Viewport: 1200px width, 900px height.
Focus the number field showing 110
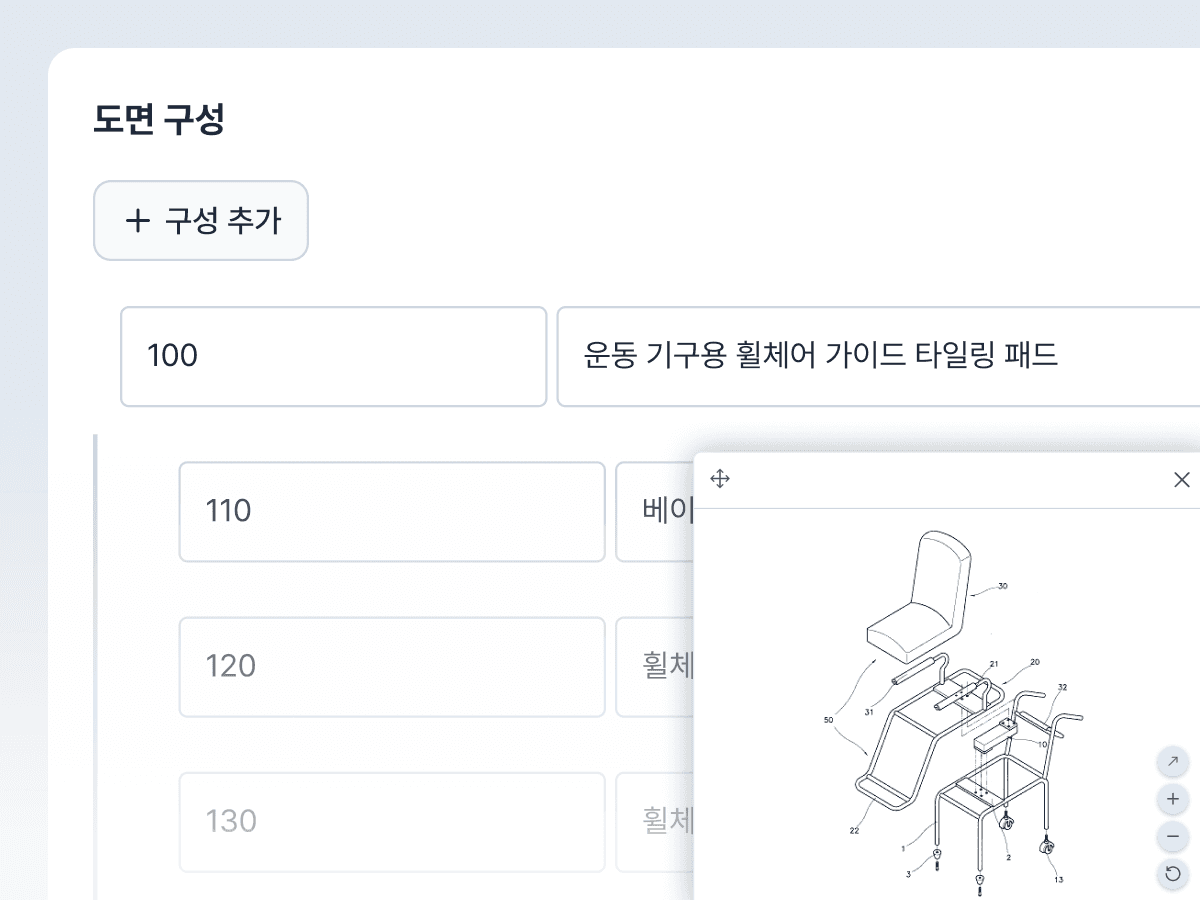tap(391, 511)
